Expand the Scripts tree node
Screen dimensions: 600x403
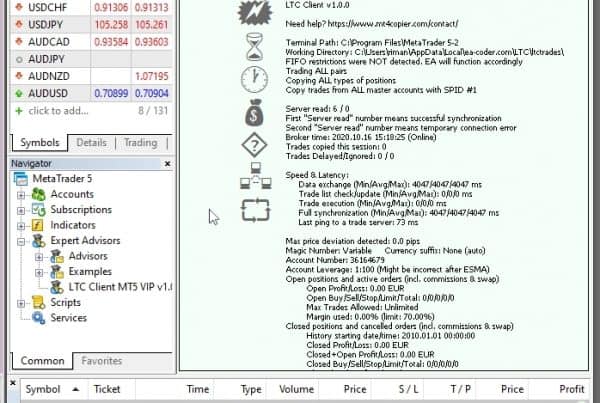[x=21, y=303]
